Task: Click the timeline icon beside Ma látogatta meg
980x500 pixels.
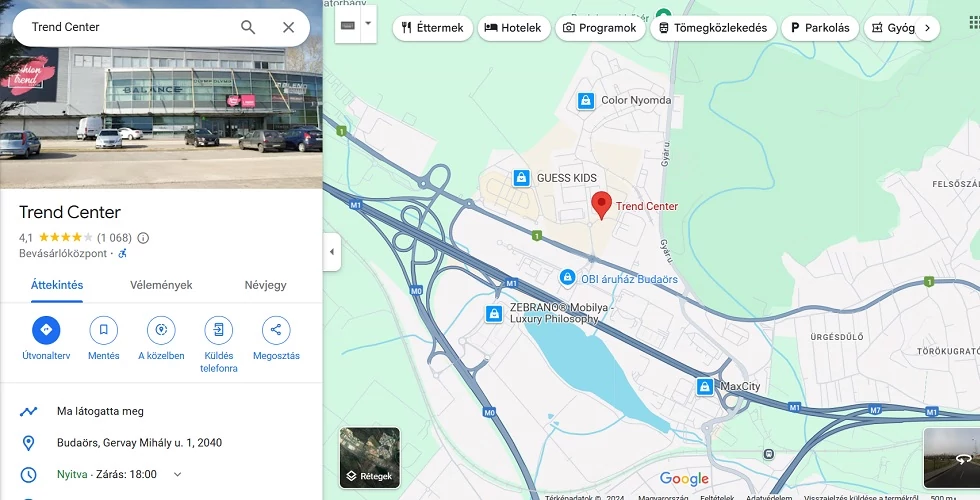Action: pos(28,411)
